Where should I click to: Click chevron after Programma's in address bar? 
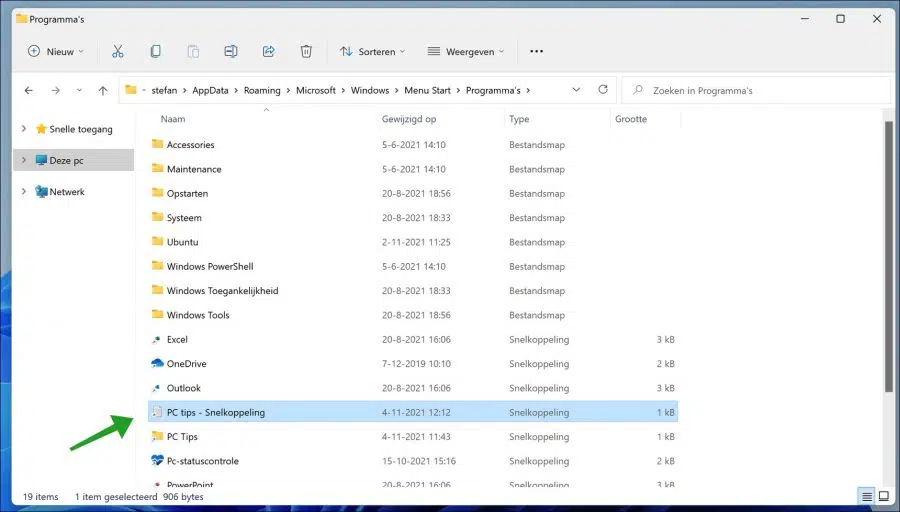pyautogui.click(x=528, y=90)
